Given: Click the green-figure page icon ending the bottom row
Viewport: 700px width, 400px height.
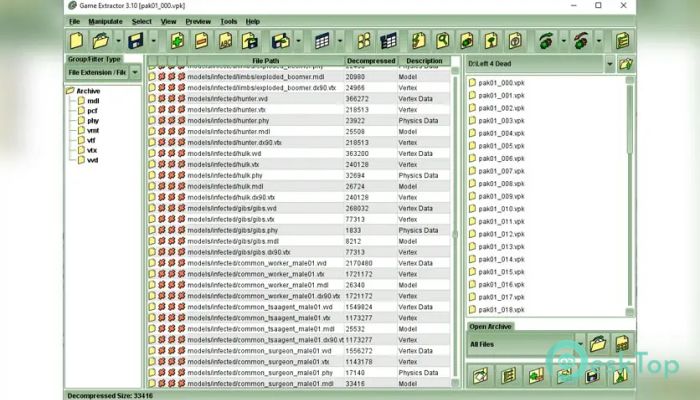Looking at the screenshot, I should (621, 375).
